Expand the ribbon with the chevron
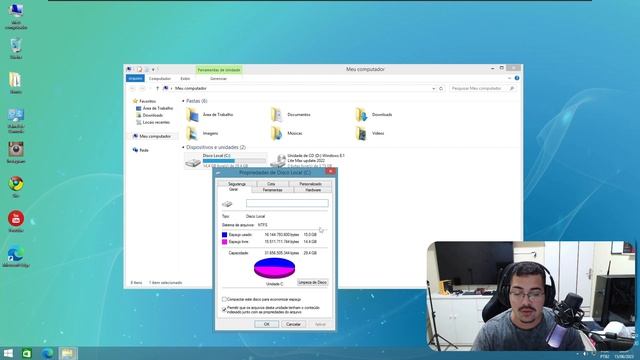This screenshot has width=640, height=360. [509, 78]
